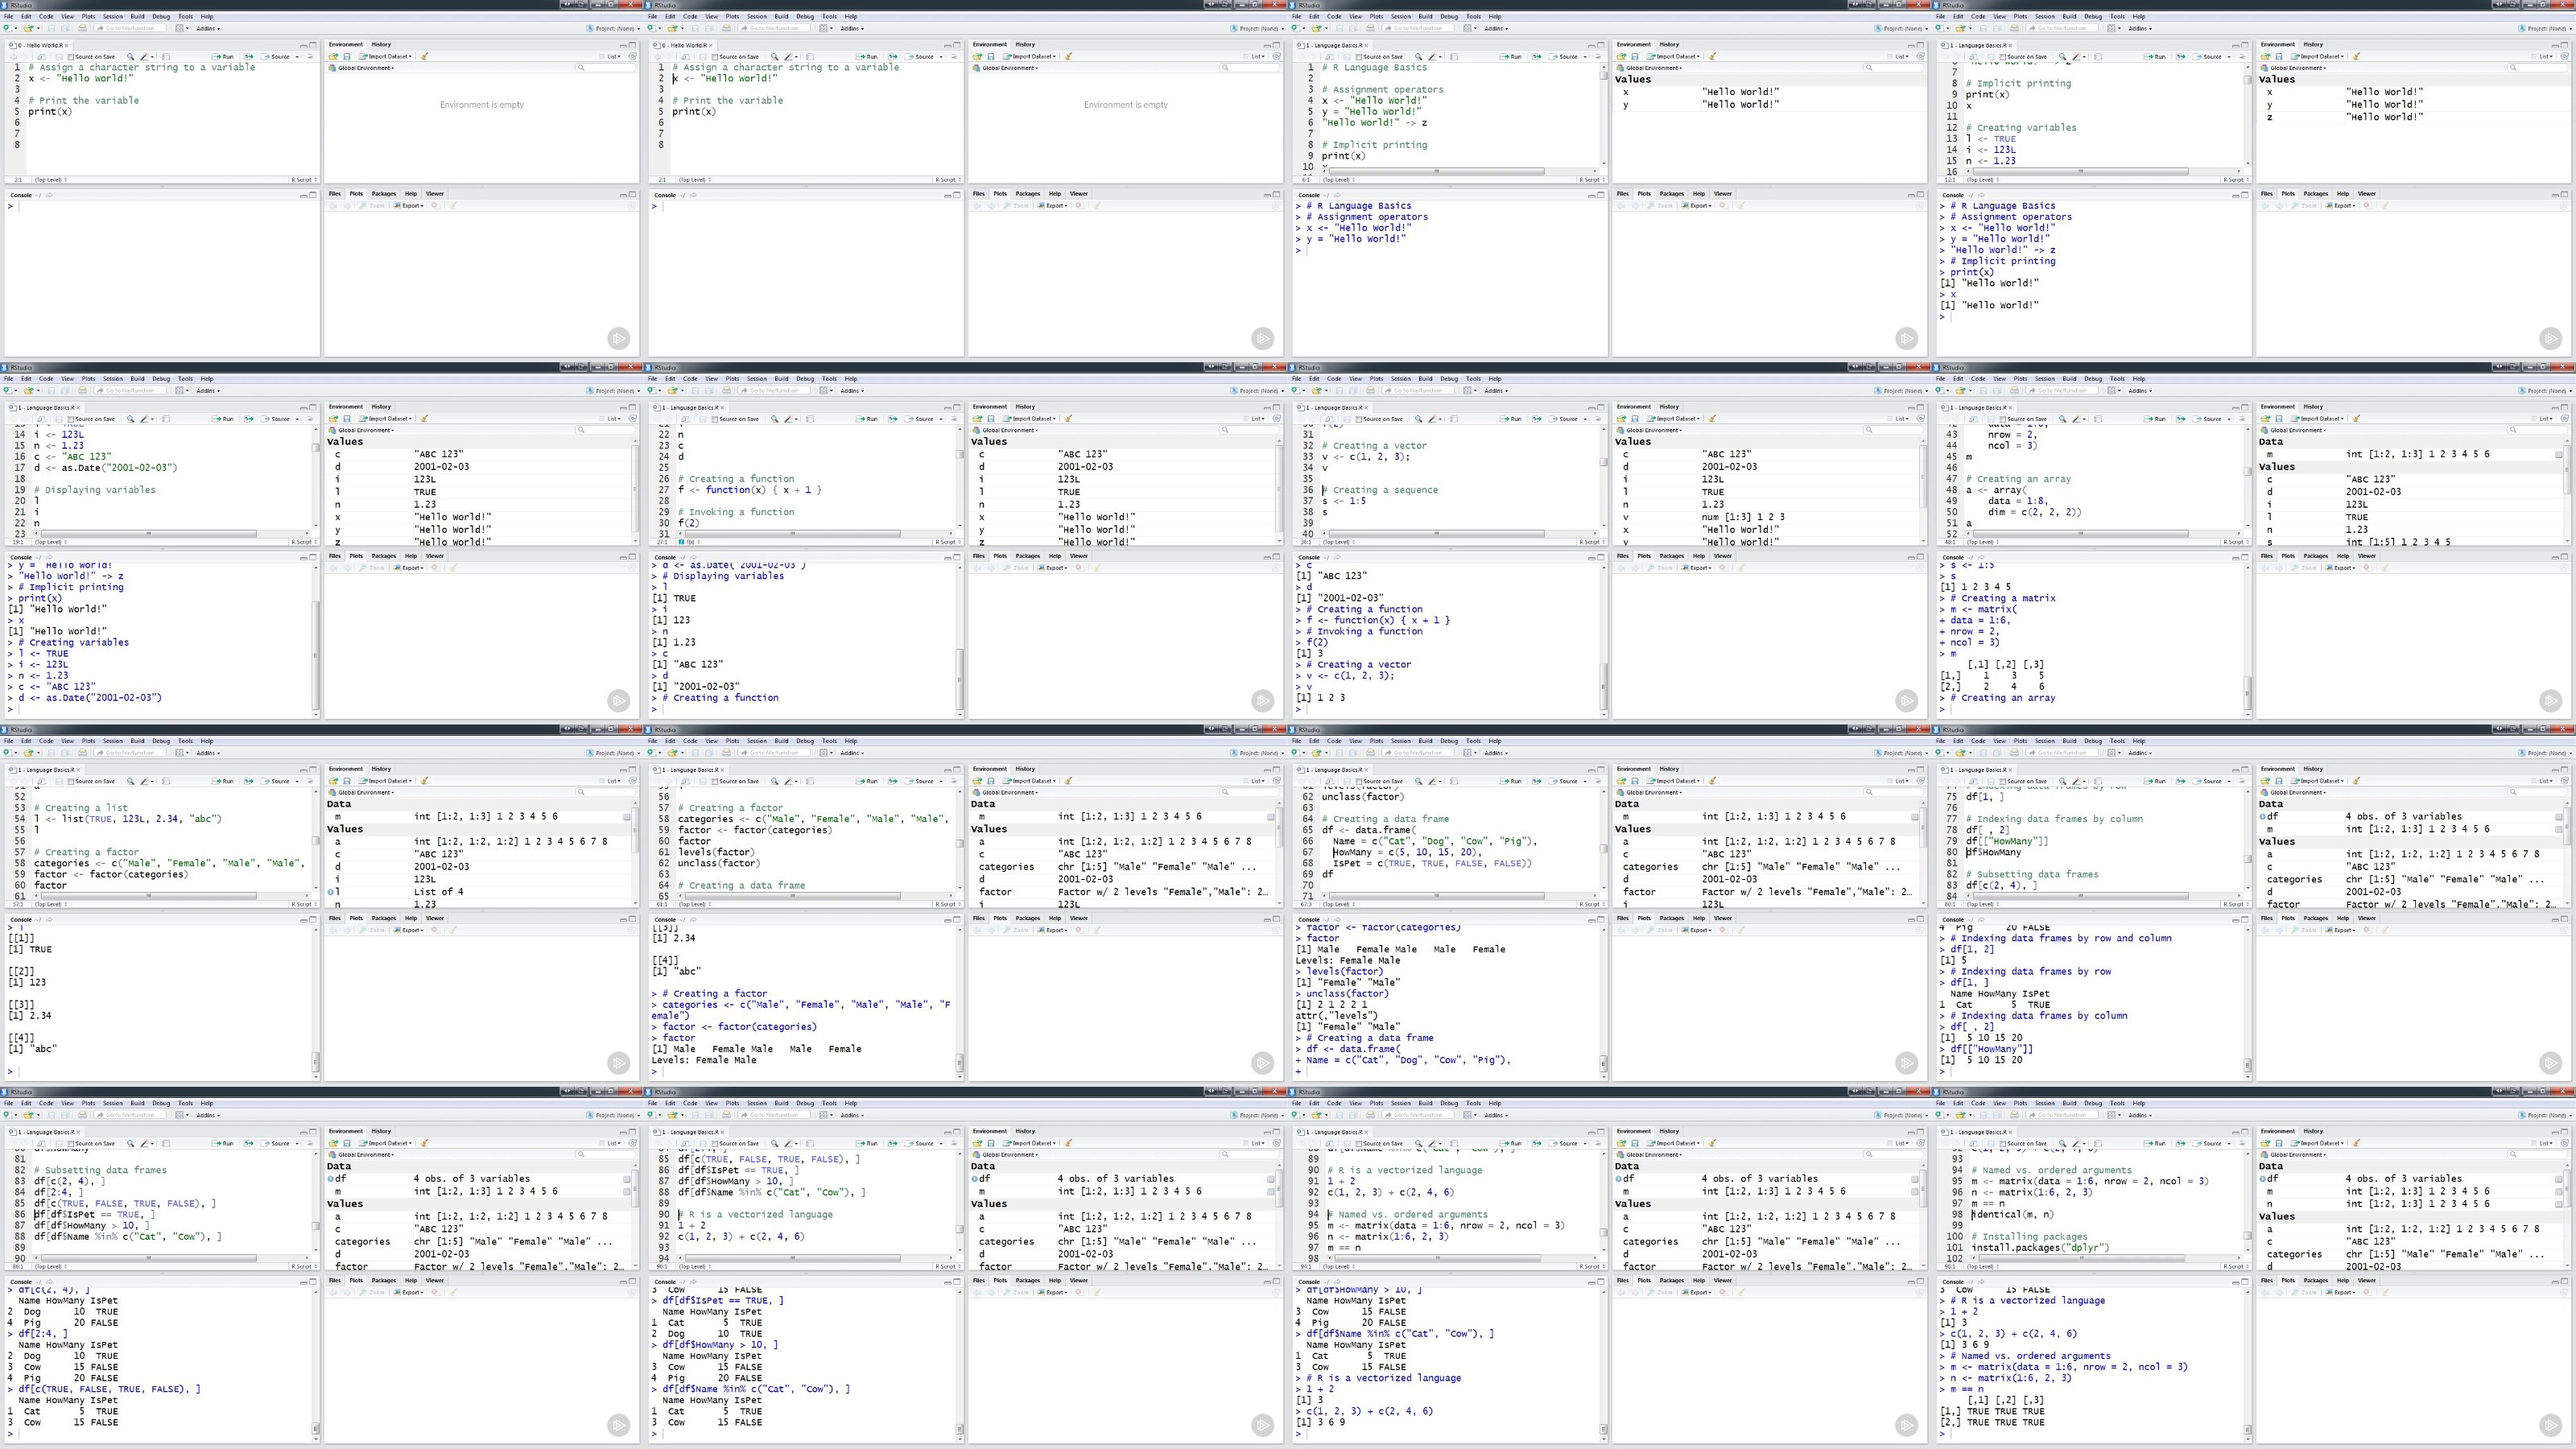Click refresh Environment icon in '# Creating a sequence' window
Screen dimensions: 2576x1449
(x=1921, y=418)
